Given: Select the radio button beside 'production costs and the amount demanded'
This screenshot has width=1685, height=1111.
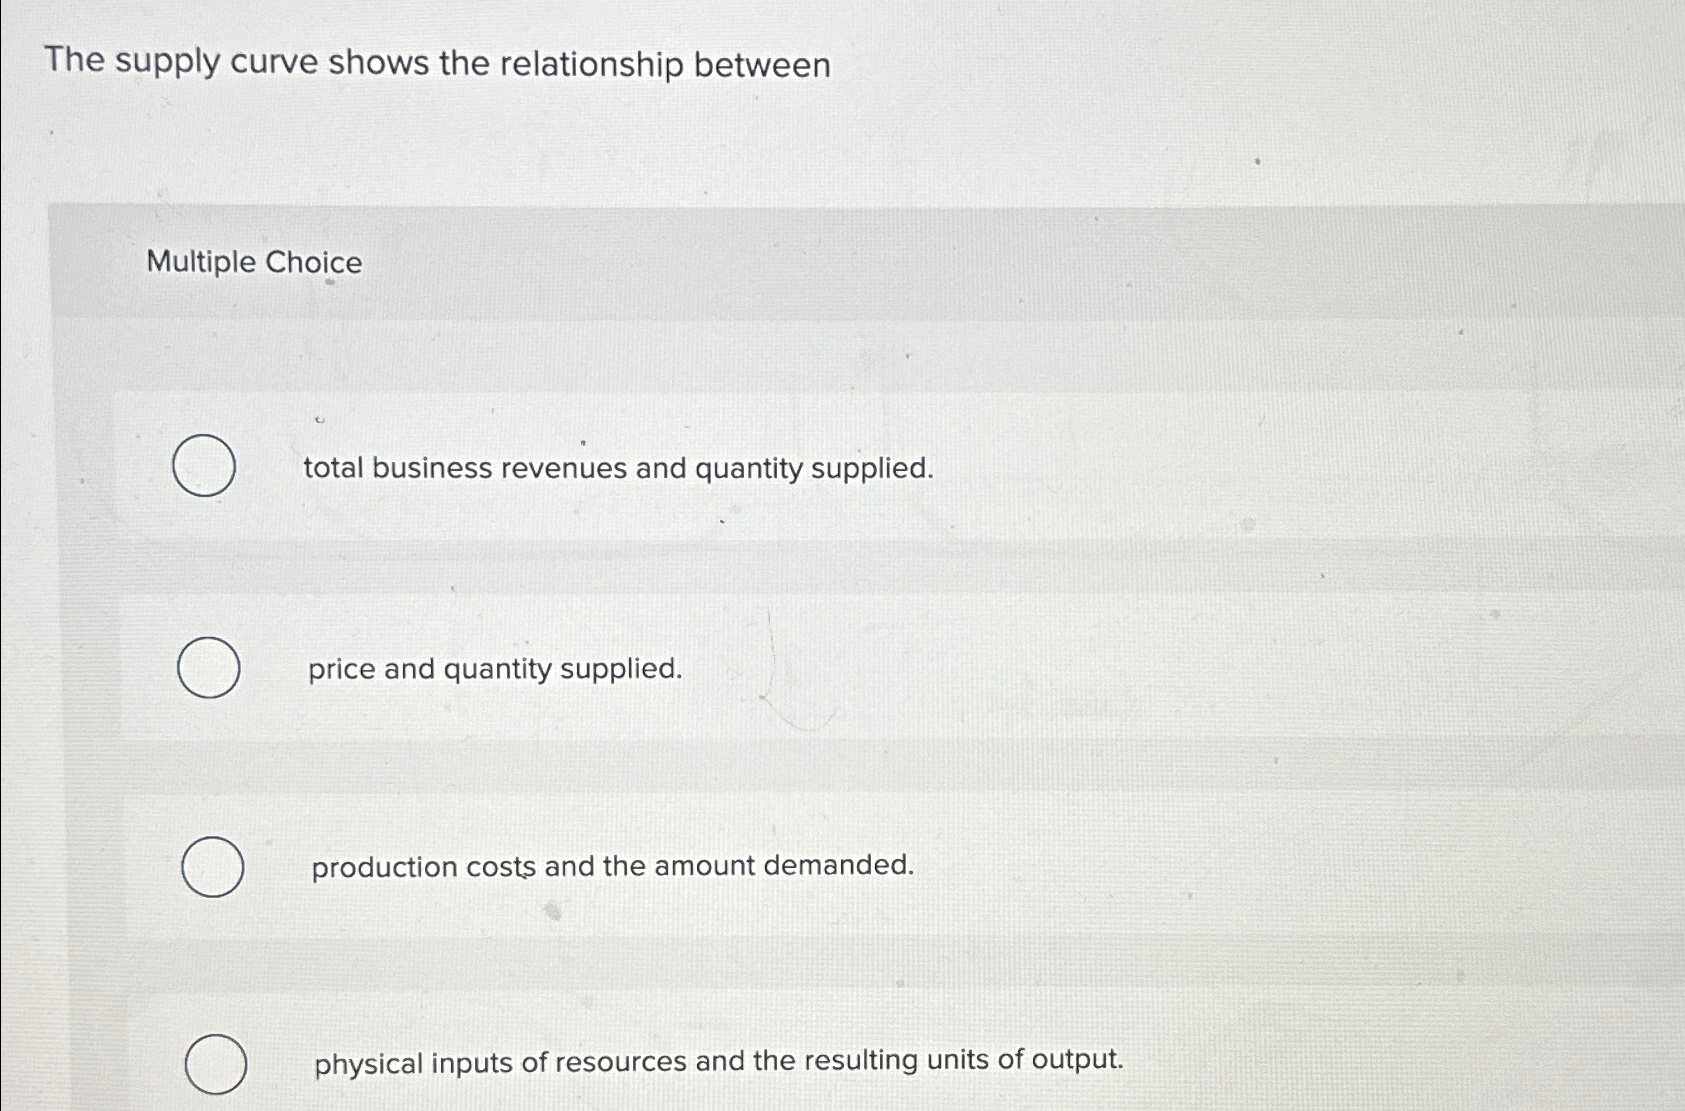Looking at the screenshot, I should pos(211,866).
